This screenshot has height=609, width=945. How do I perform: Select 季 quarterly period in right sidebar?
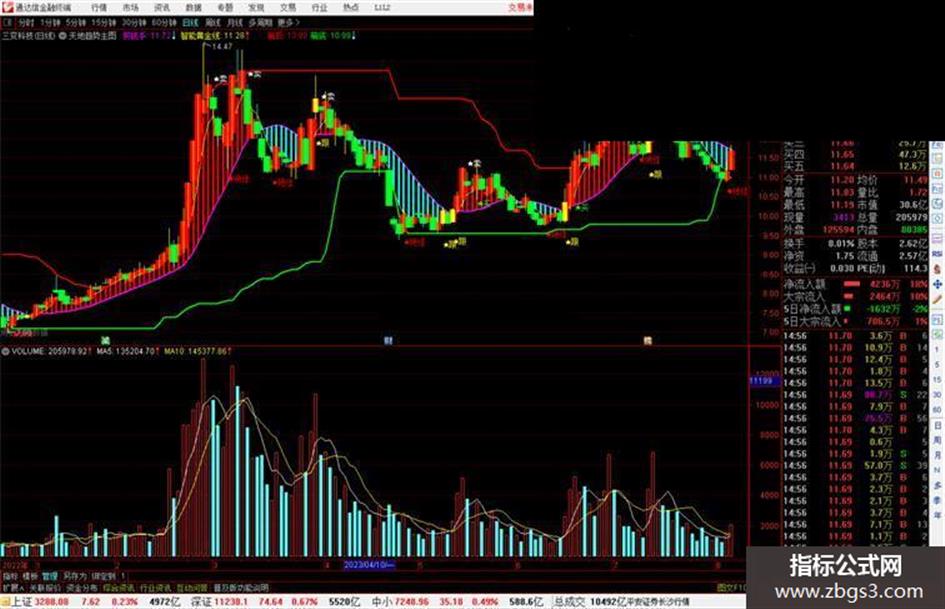tap(937, 499)
